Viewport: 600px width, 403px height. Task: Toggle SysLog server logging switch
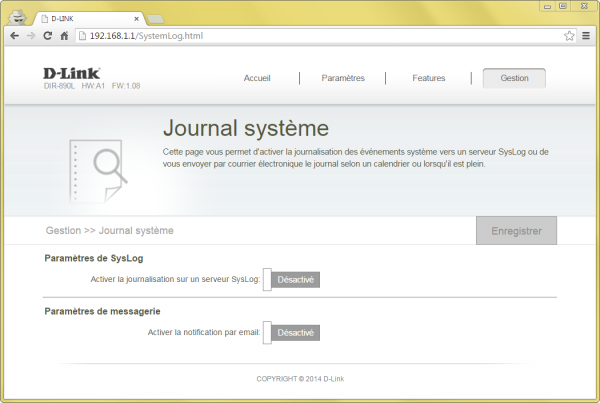click(x=291, y=279)
